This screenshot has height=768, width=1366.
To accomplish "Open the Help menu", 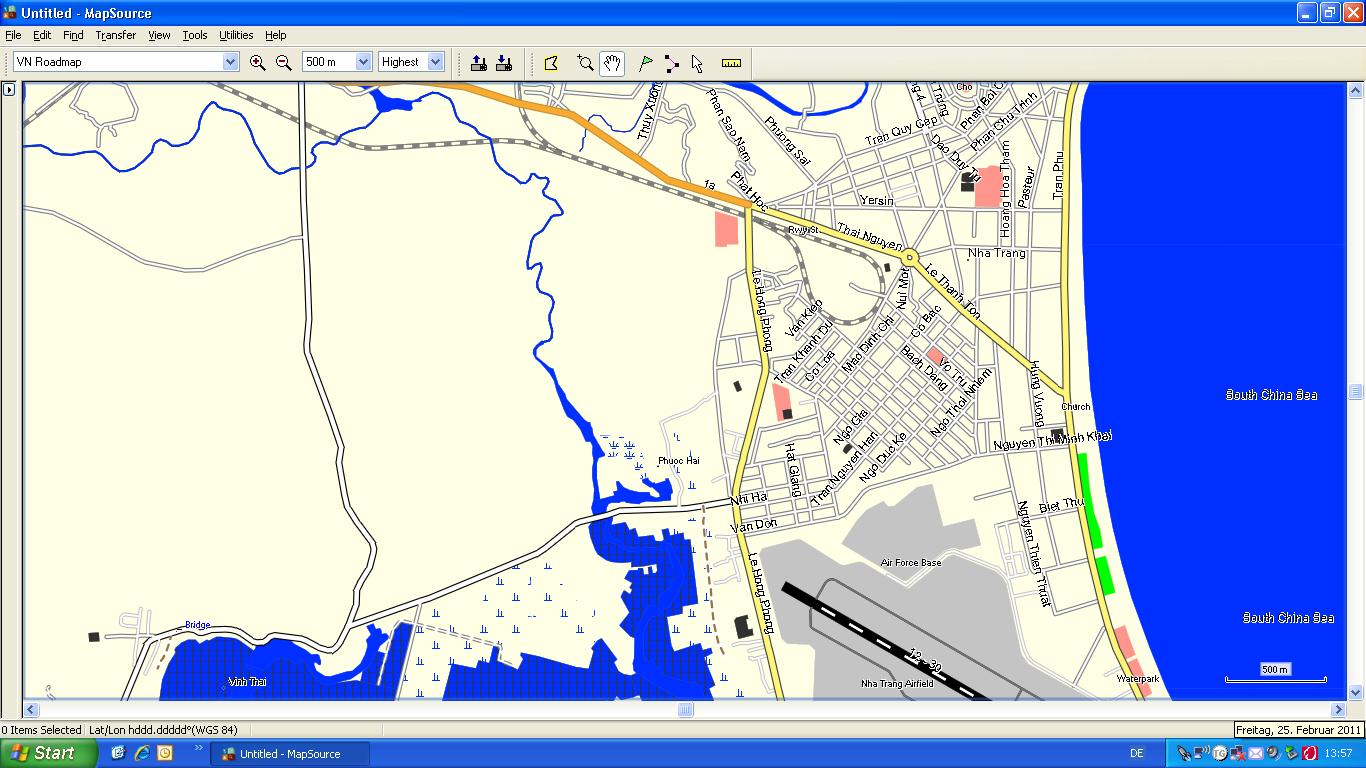I will pyautogui.click(x=276, y=35).
